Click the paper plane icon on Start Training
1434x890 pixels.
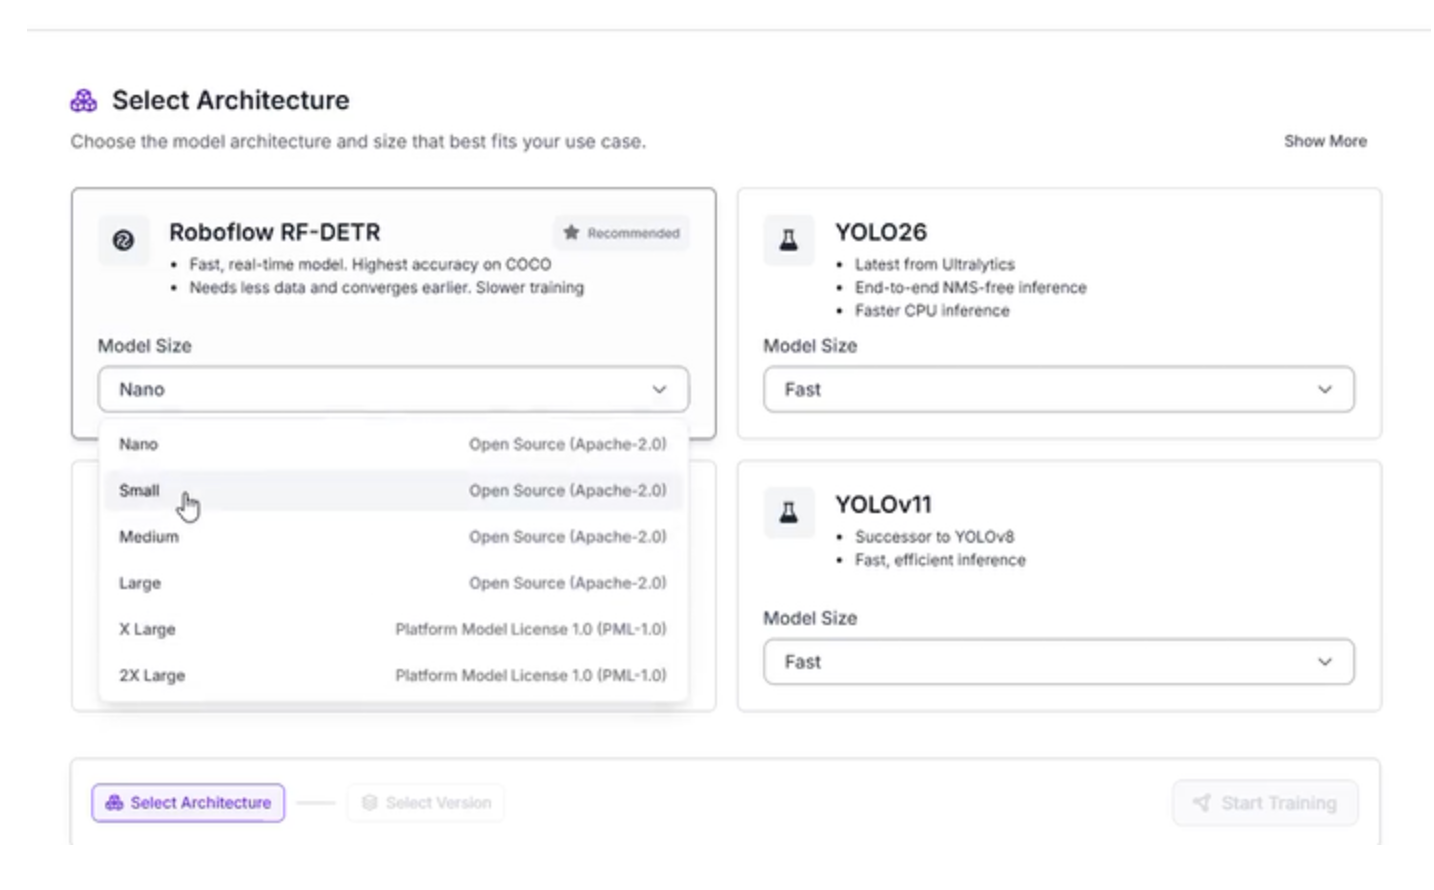[1202, 803]
